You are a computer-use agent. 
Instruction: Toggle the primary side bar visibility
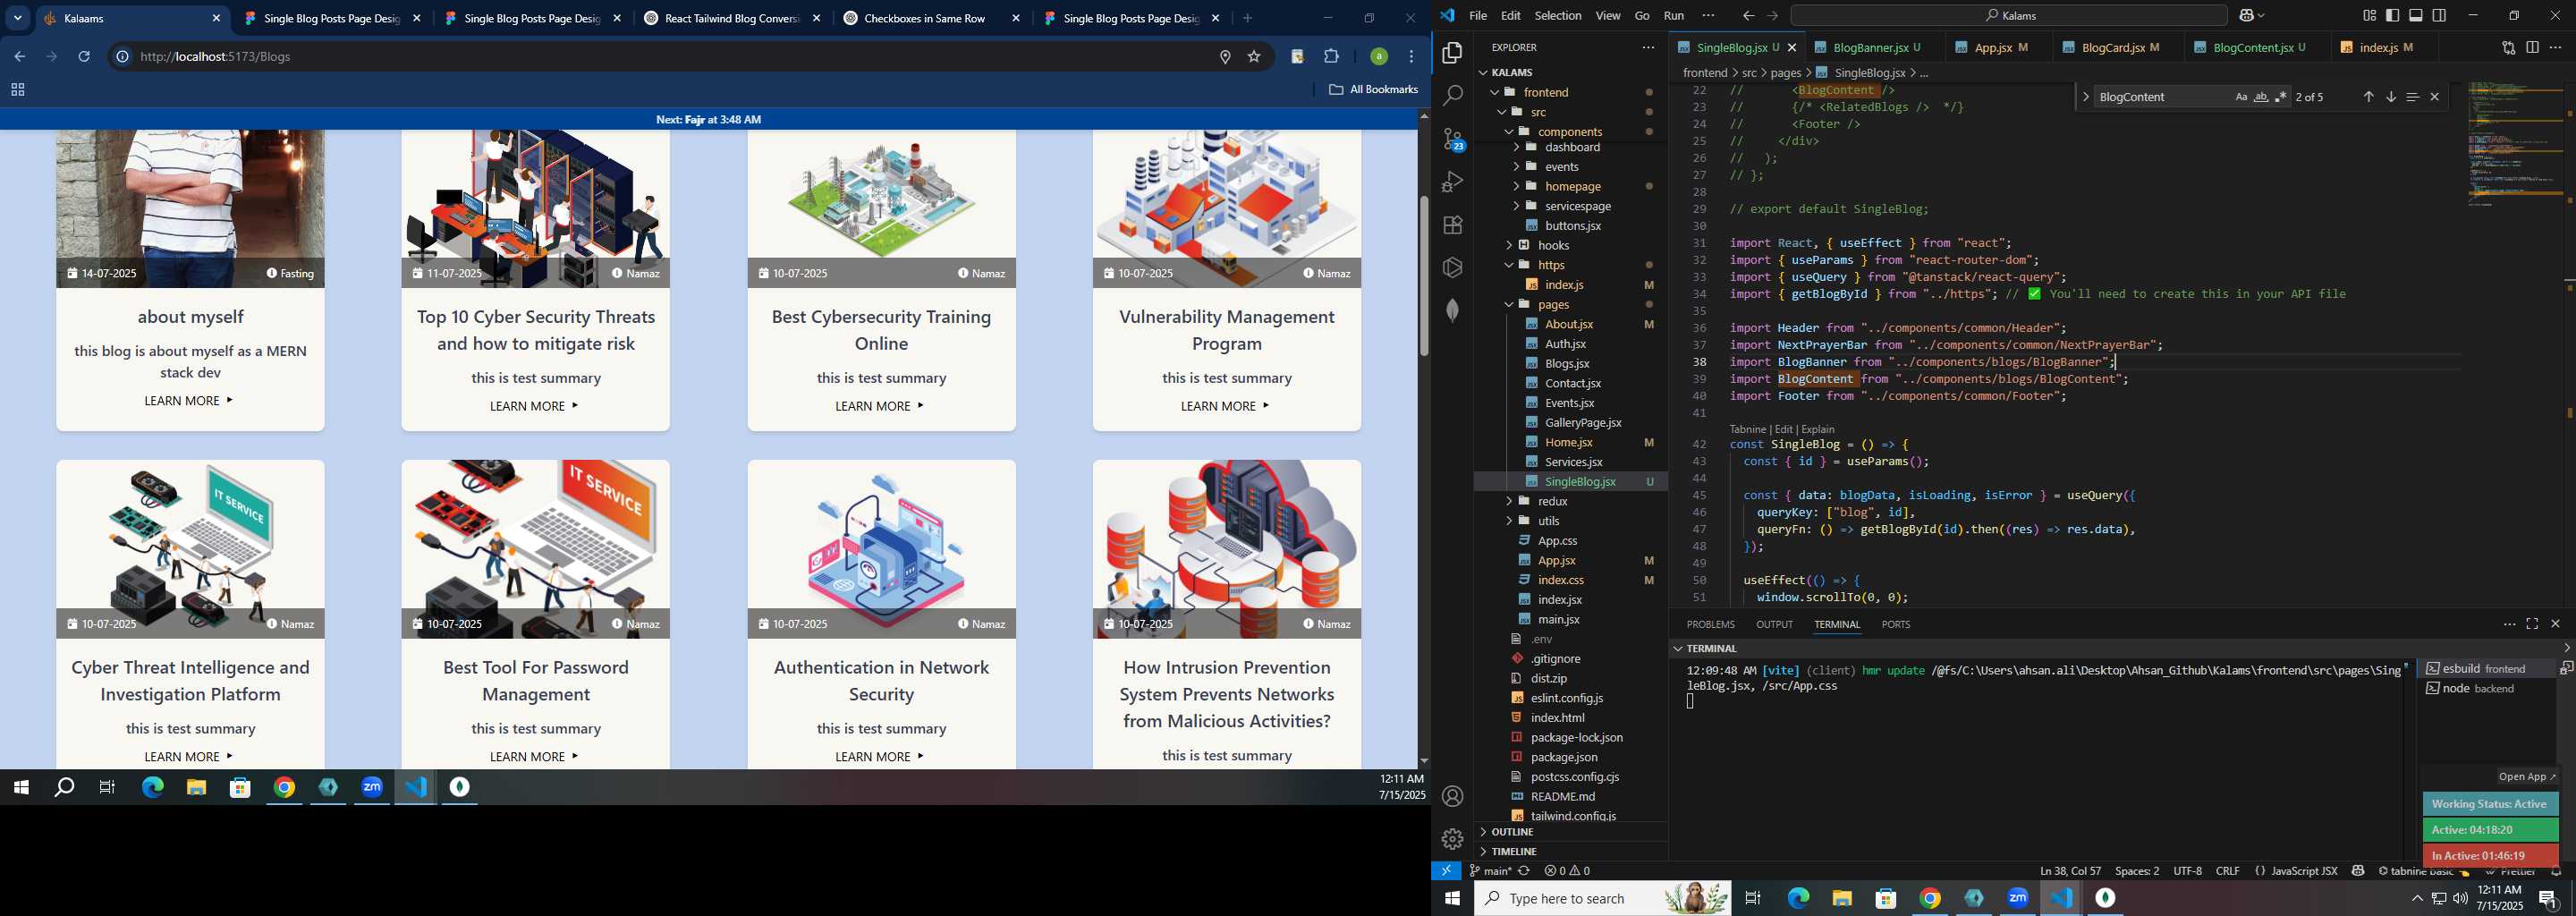point(2393,16)
